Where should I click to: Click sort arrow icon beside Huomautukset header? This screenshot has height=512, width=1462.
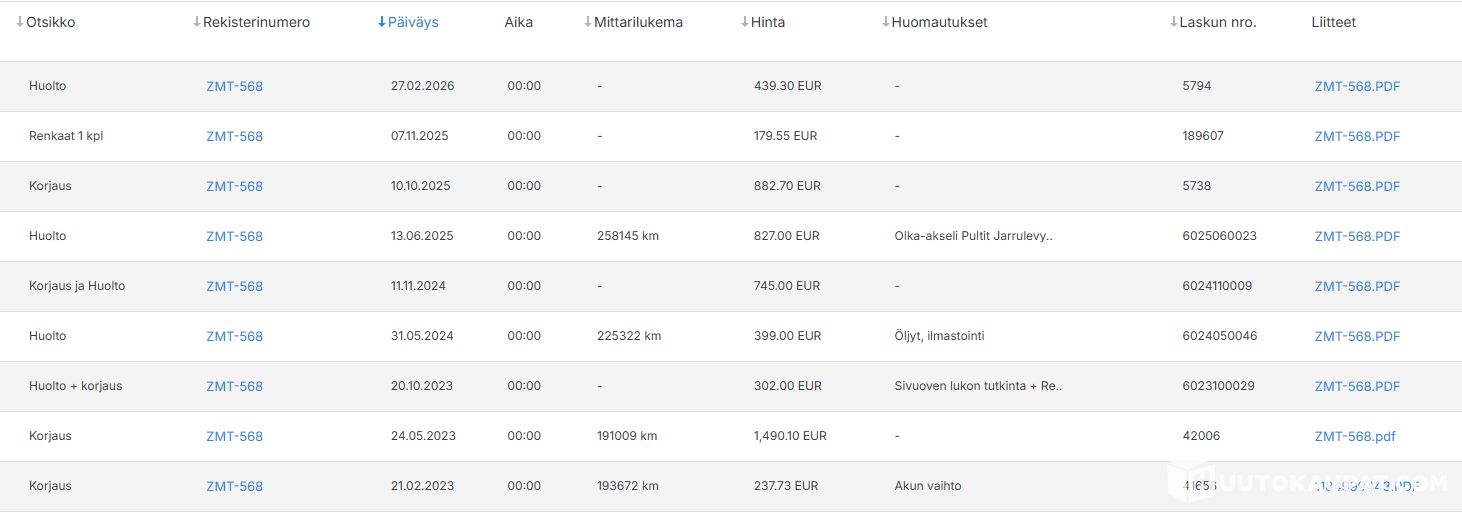[x=886, y=22]
